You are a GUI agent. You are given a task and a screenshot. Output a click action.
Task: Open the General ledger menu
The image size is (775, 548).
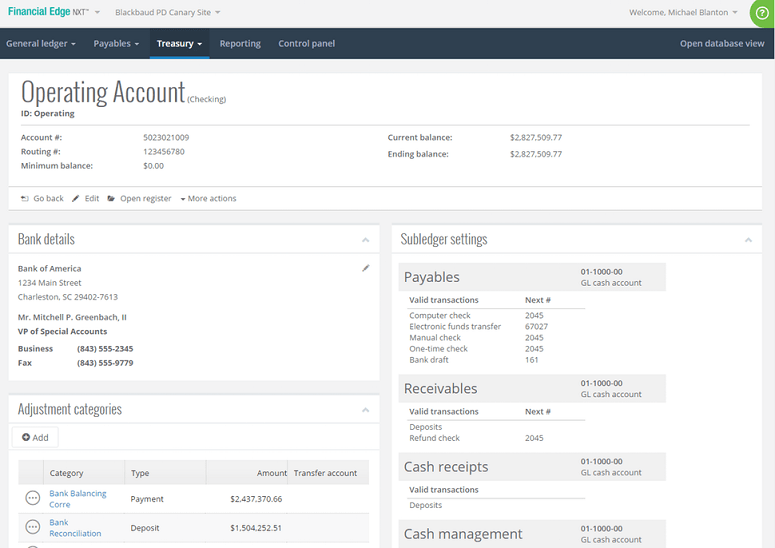(41, 44)
